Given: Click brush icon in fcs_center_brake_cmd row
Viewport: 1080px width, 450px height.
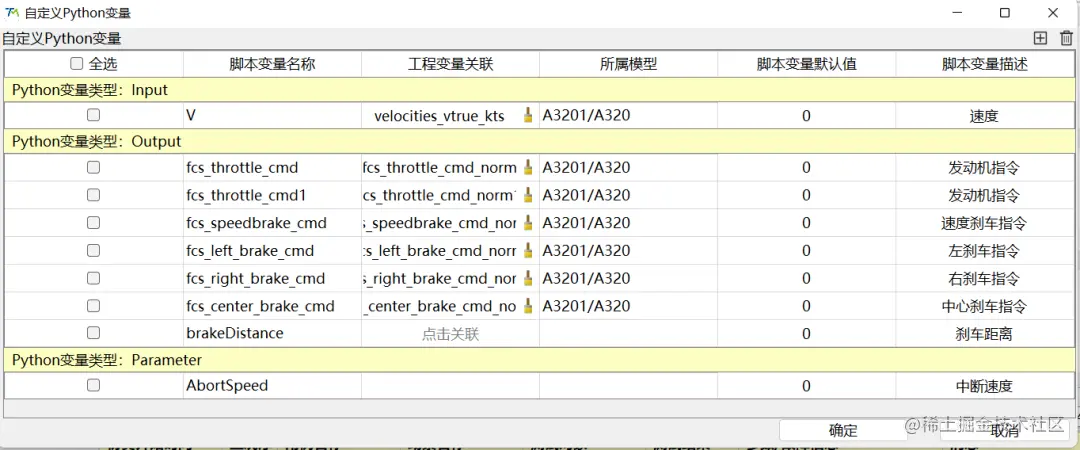Looking at the screenshot, I should (x=528, y=305).
